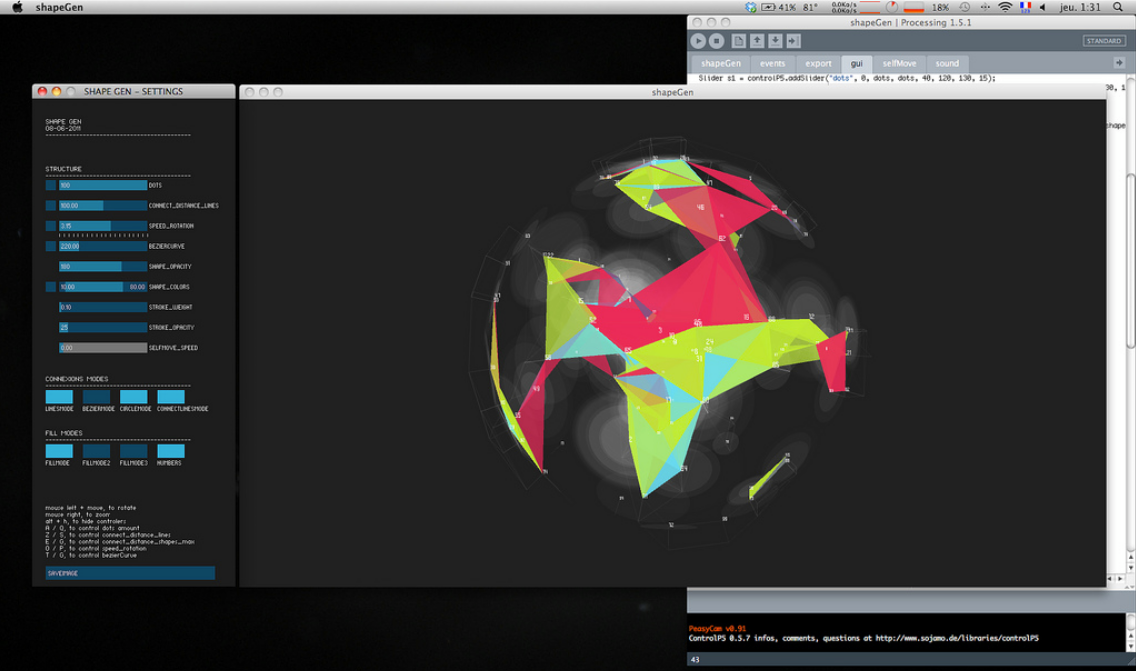
Task: Click the Wi-Fi status icon
Action: (x=1005, y=7)
